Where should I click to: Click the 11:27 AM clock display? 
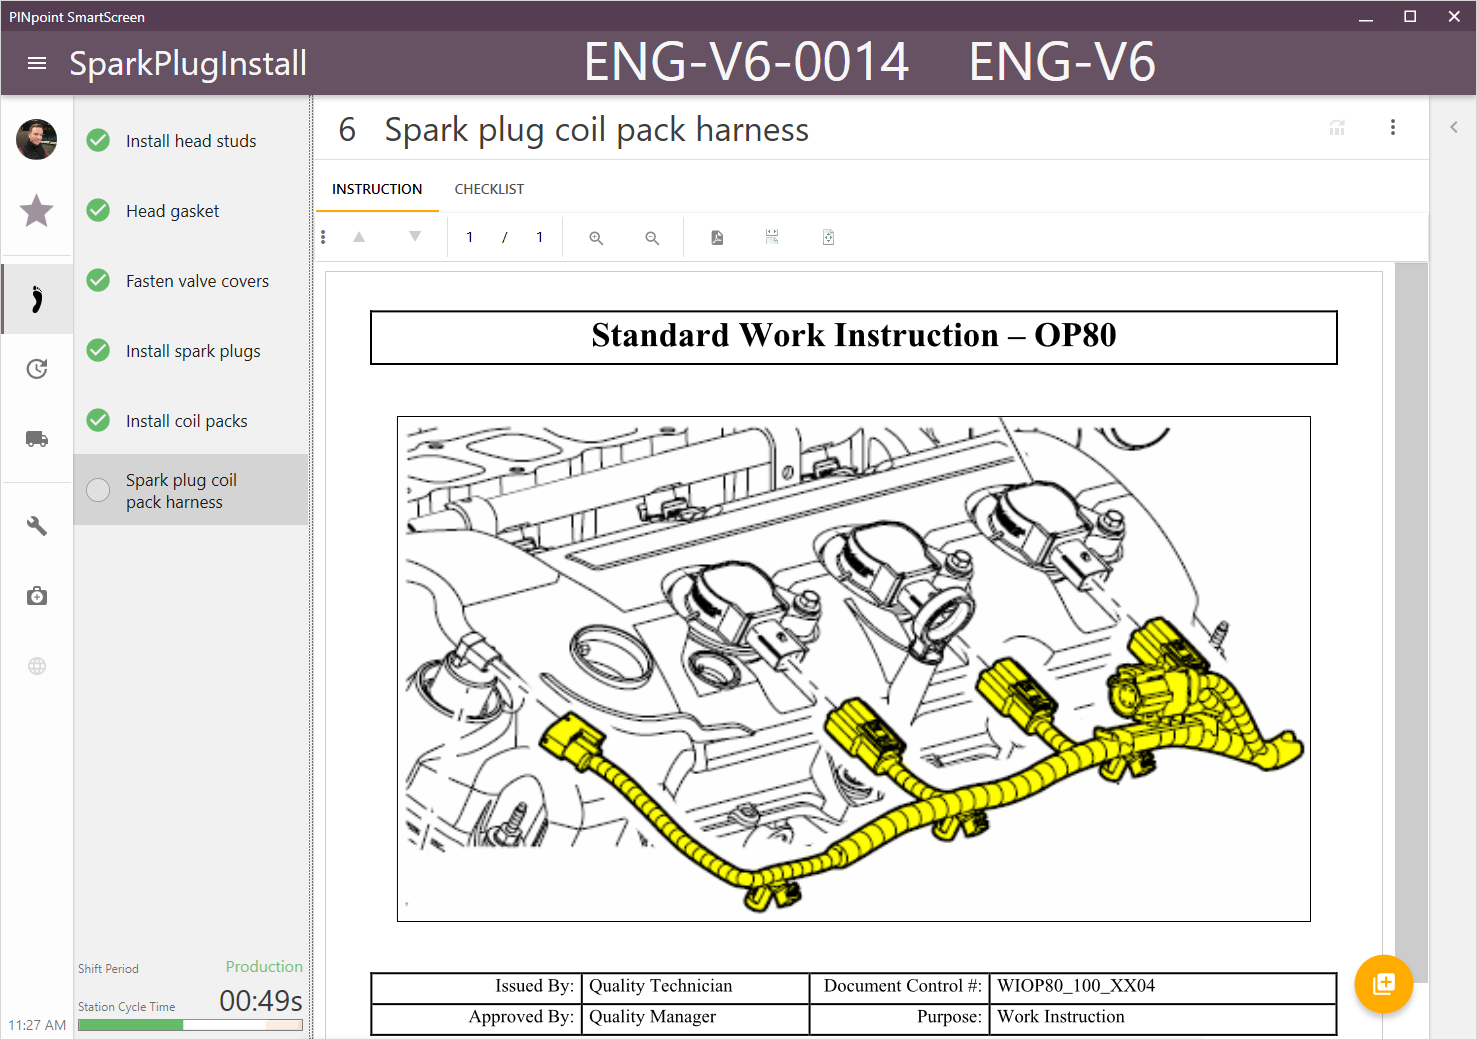point(37,1025)
